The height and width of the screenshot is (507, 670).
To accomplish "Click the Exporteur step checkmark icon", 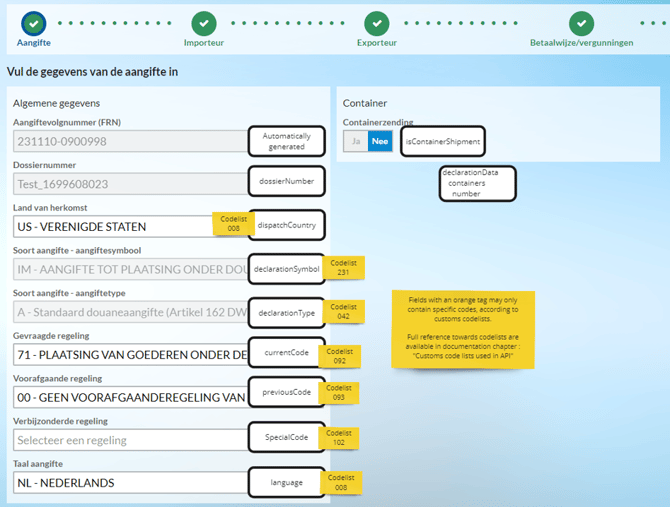I will [x=376, y=23].
